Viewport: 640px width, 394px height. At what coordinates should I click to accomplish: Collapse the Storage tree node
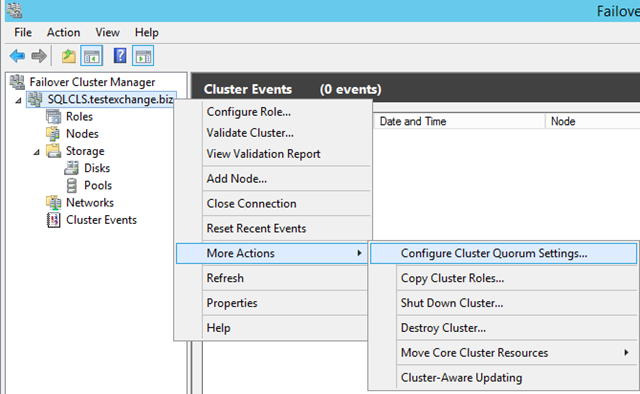click(36, 152)
